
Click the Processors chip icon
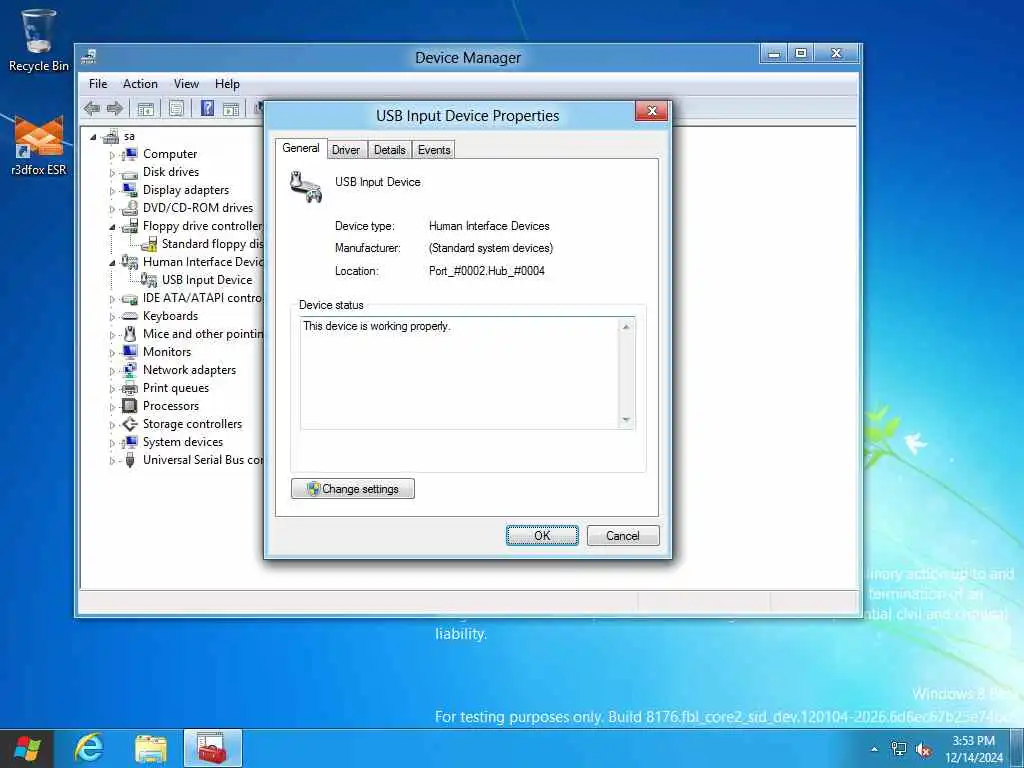tap(130, 406)
